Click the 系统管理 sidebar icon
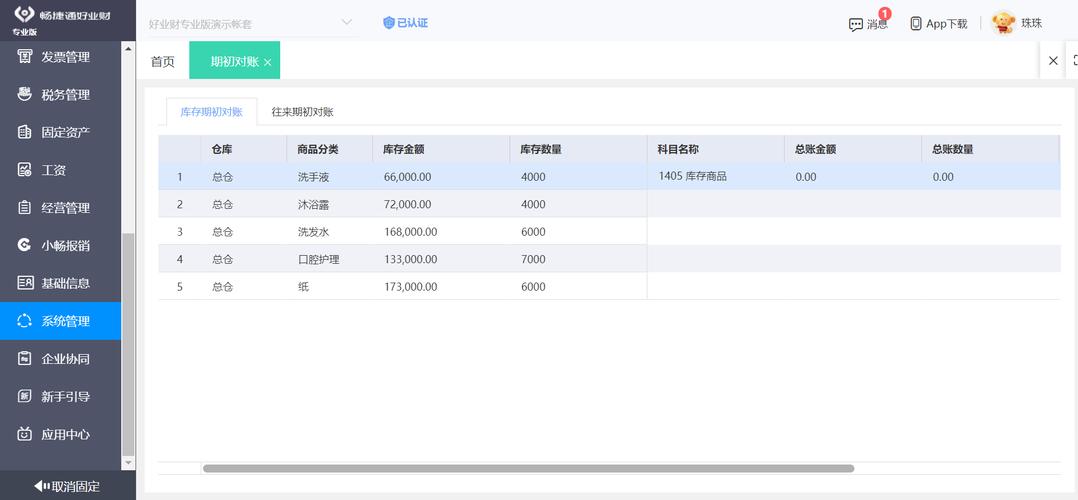The width and height of the screenshot is (1078, 500). click(x=25, y=320)
